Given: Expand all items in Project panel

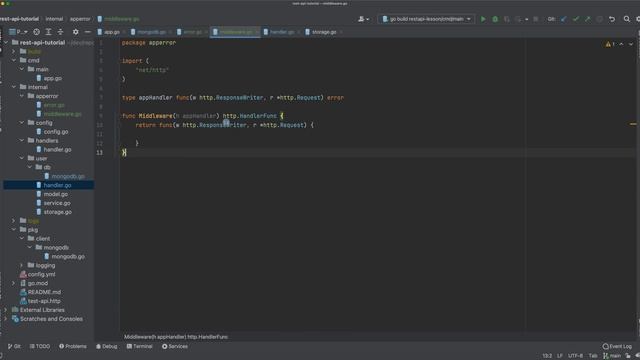Looking at the screenshot, I should [48, 32].
